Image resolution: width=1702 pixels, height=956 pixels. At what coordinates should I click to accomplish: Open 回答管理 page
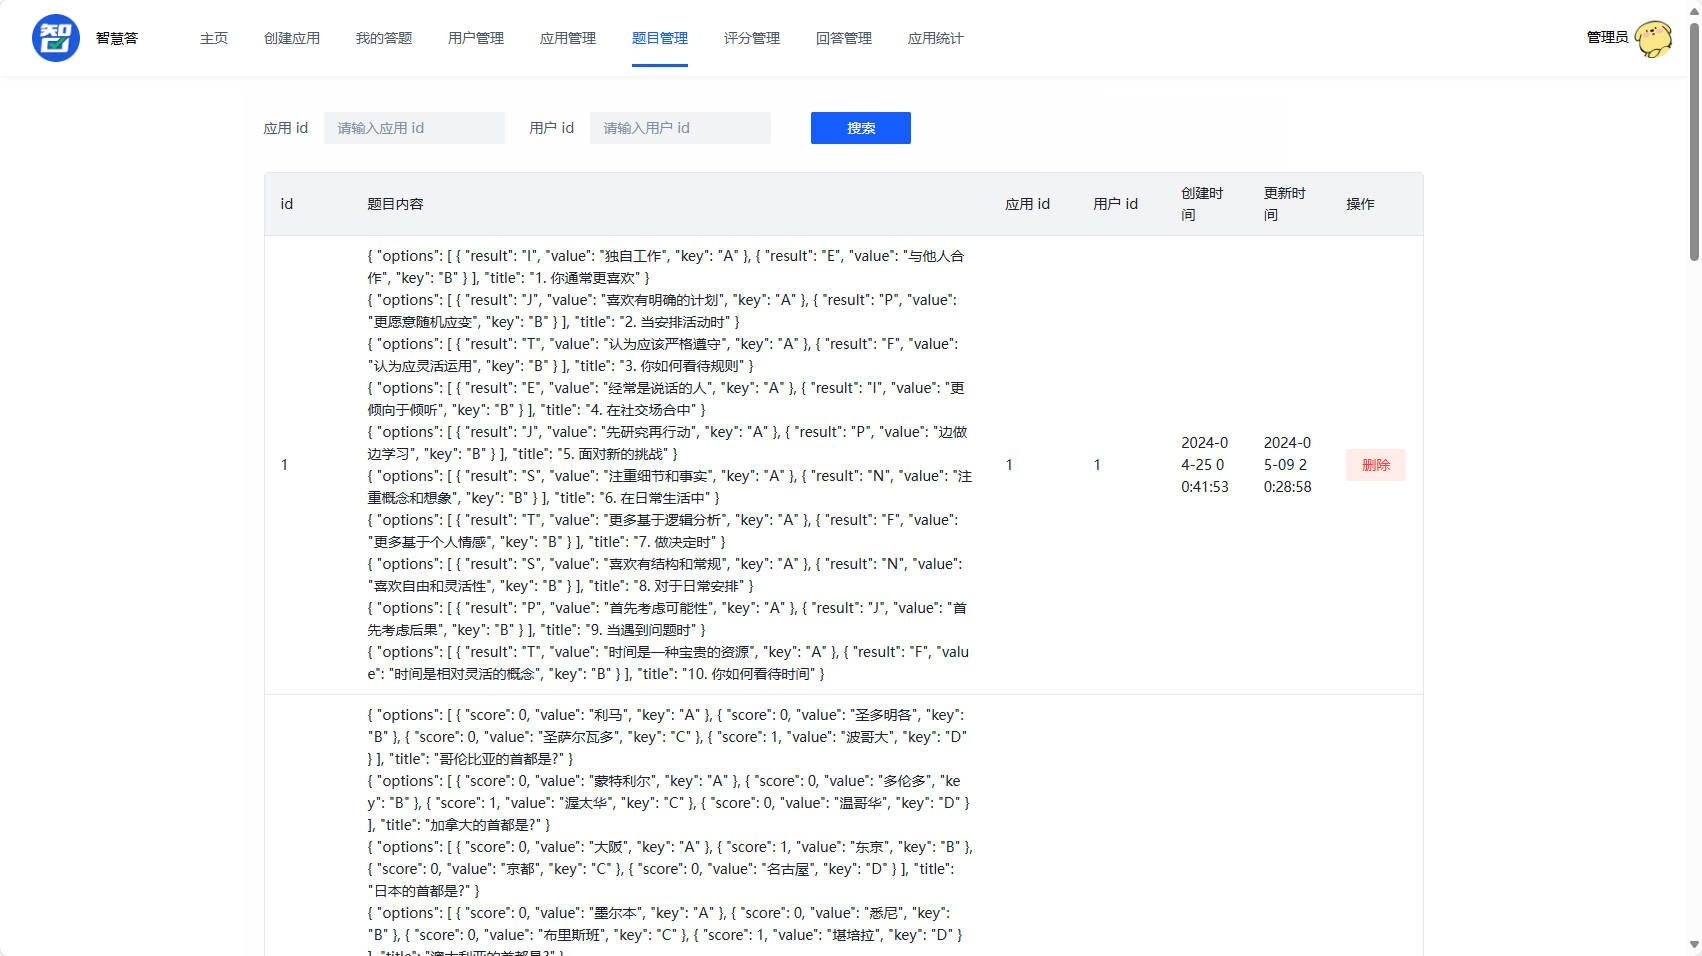843,38
